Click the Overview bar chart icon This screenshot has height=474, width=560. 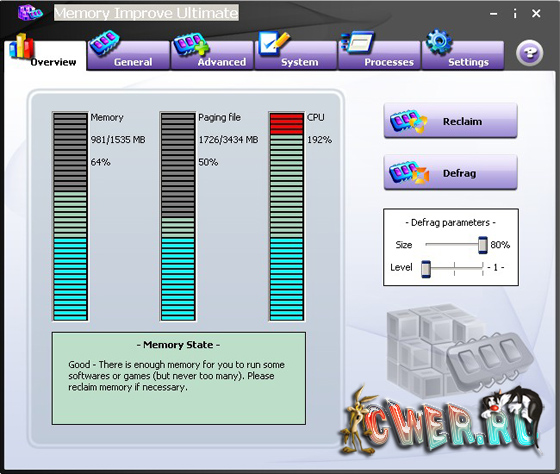coord(21,46)
